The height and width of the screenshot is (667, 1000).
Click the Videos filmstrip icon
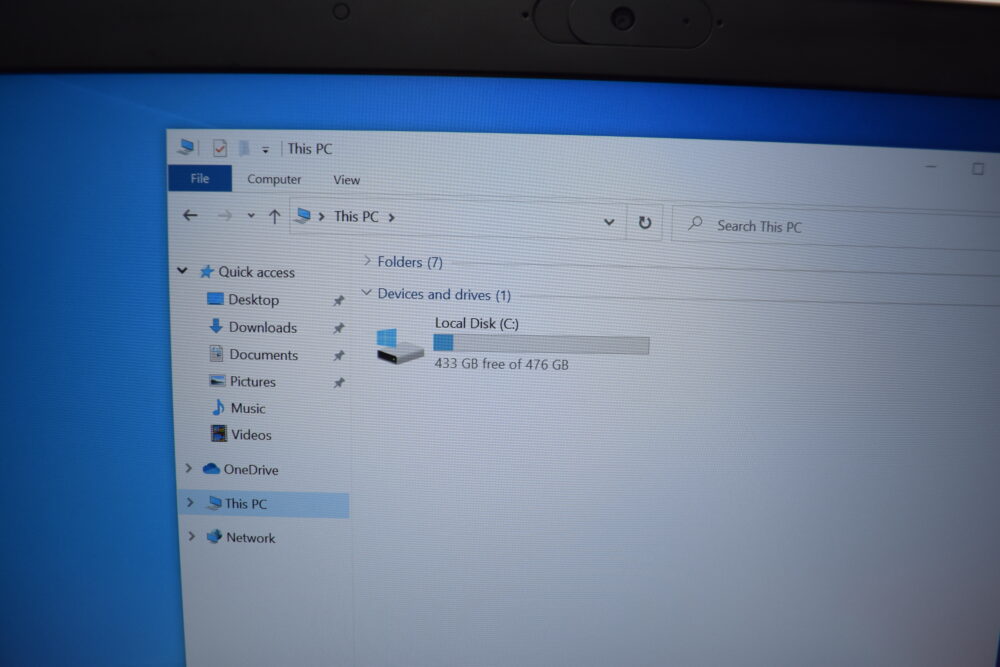[219, 434]
